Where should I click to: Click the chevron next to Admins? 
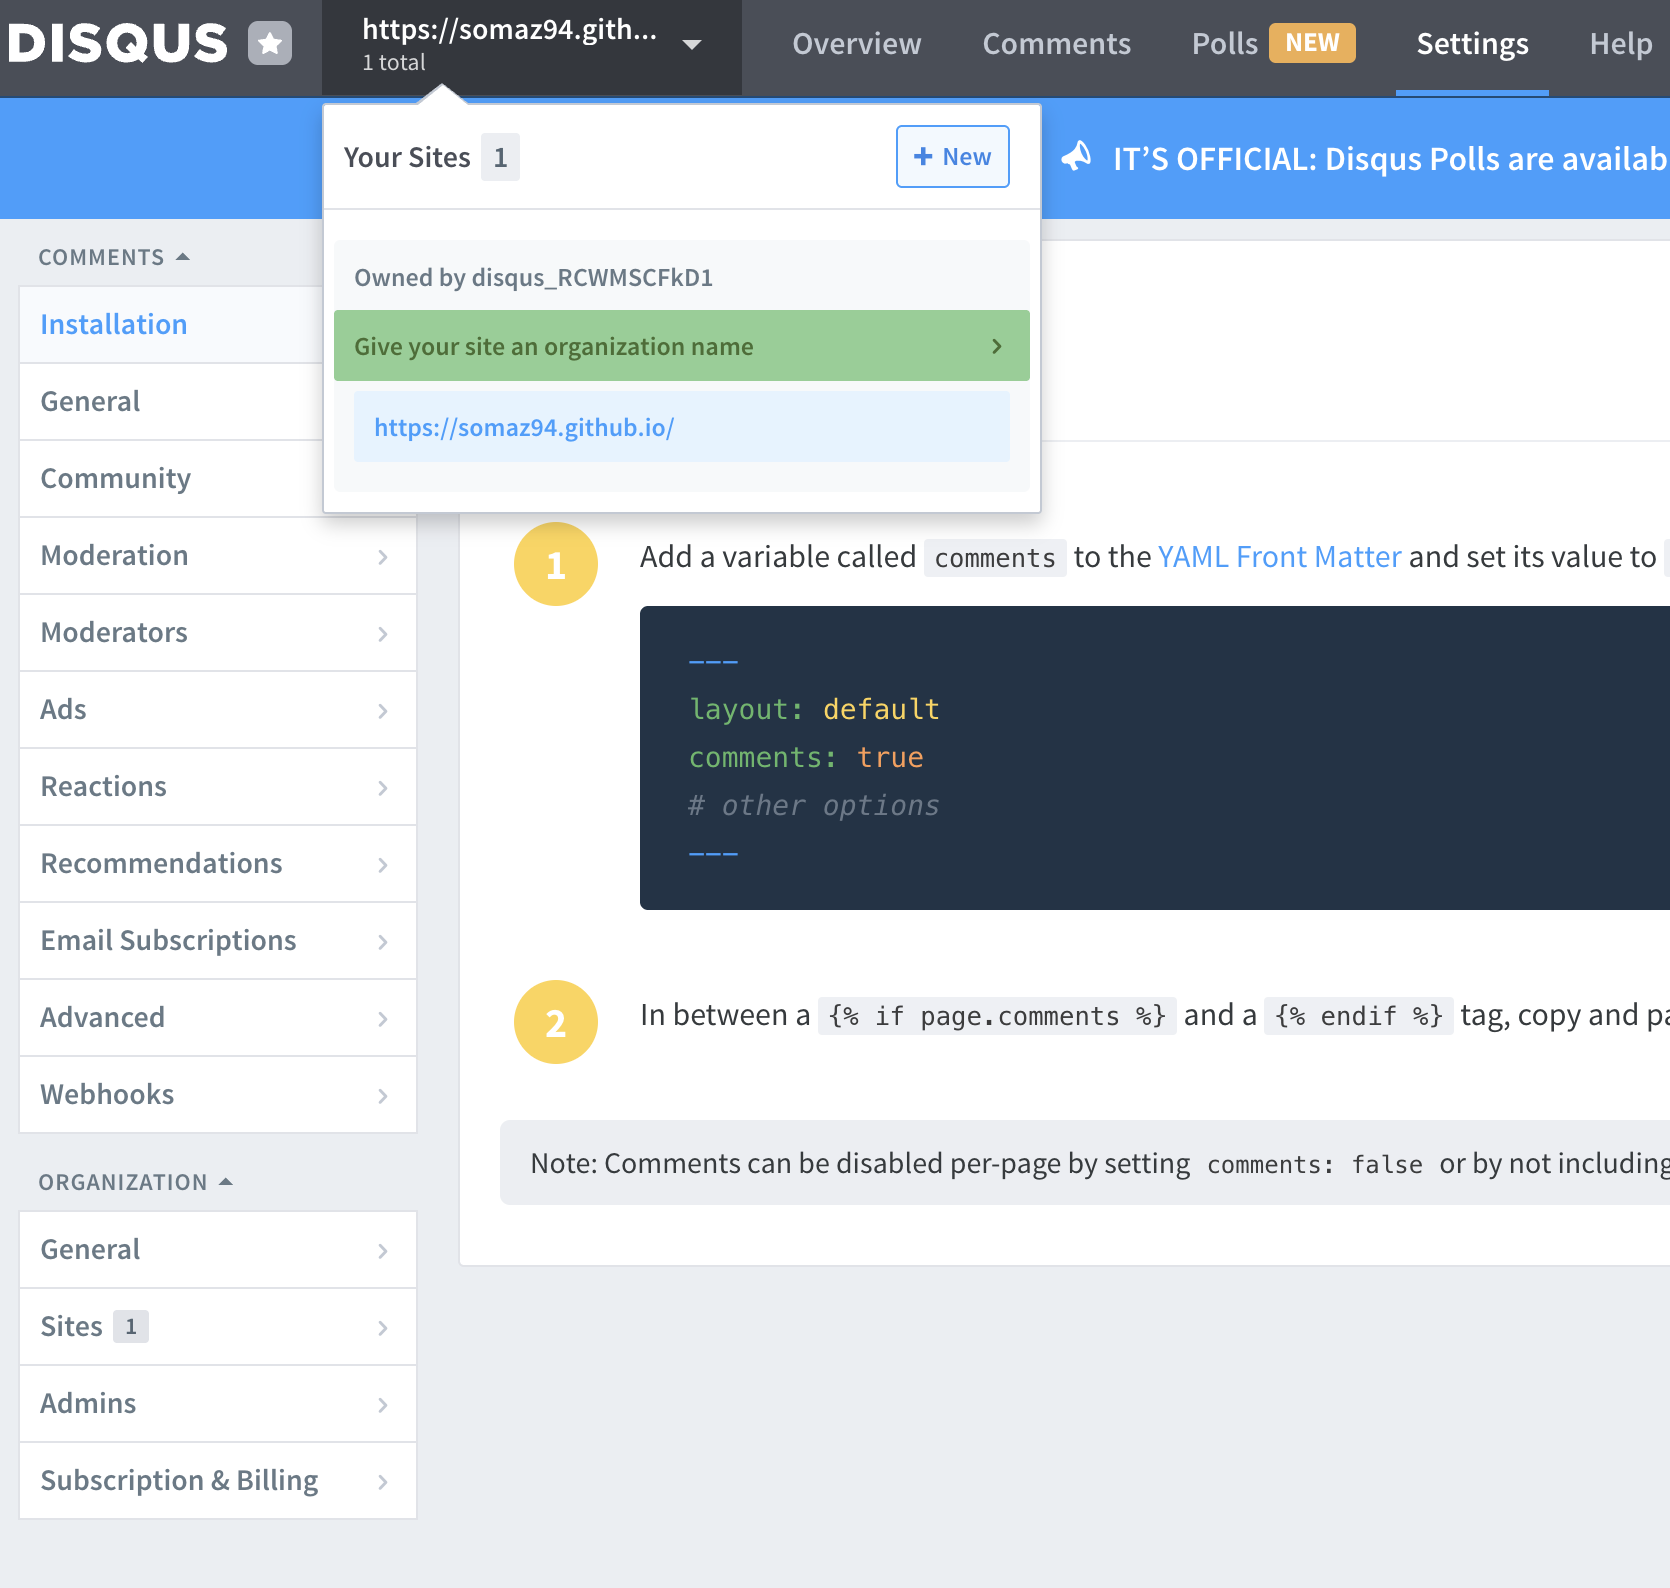(383, 1405)
